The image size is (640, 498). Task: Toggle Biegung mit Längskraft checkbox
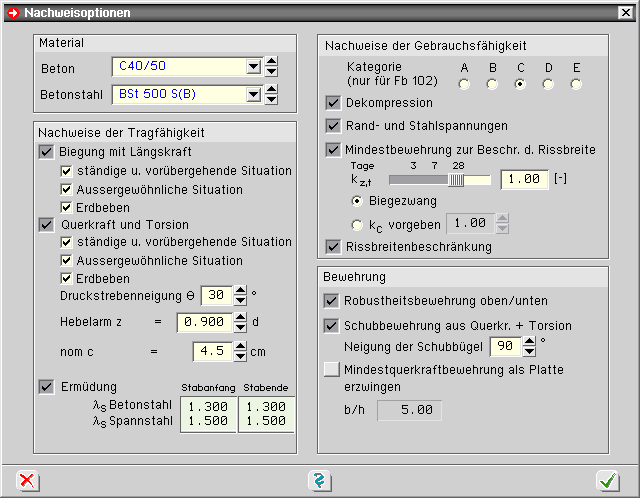[x=46, y=152]
